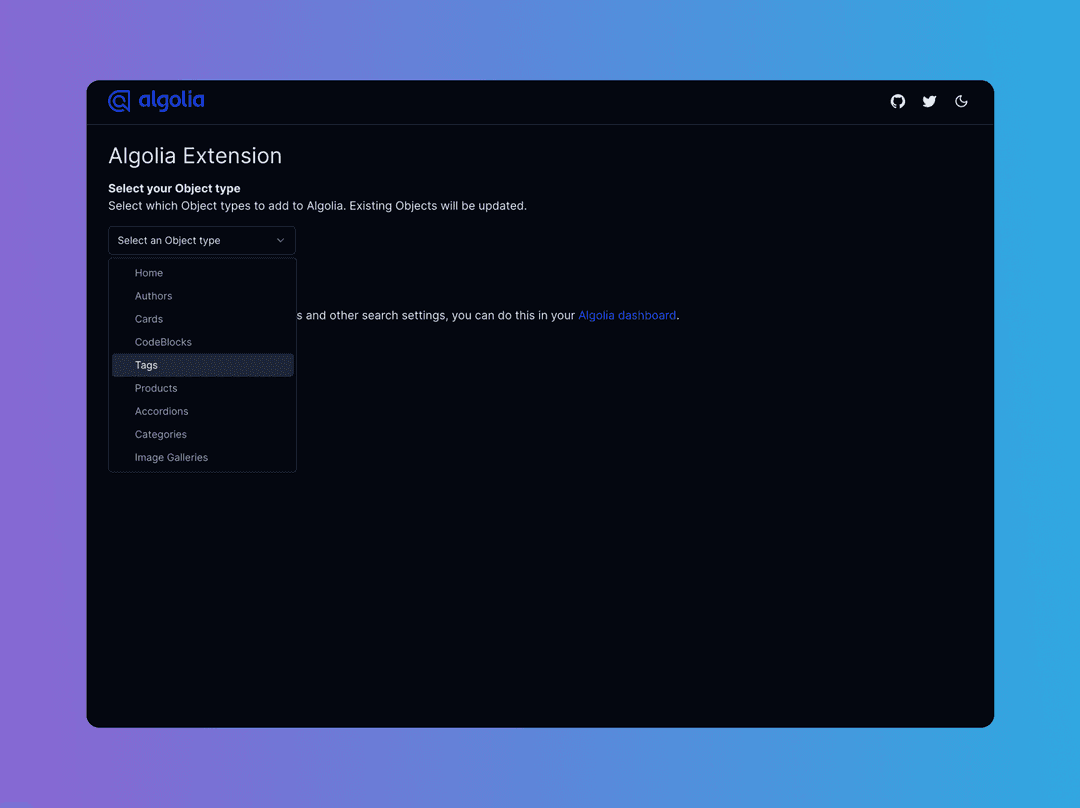
Task: Select the Image Galleries option
Action: pos(202,457)
